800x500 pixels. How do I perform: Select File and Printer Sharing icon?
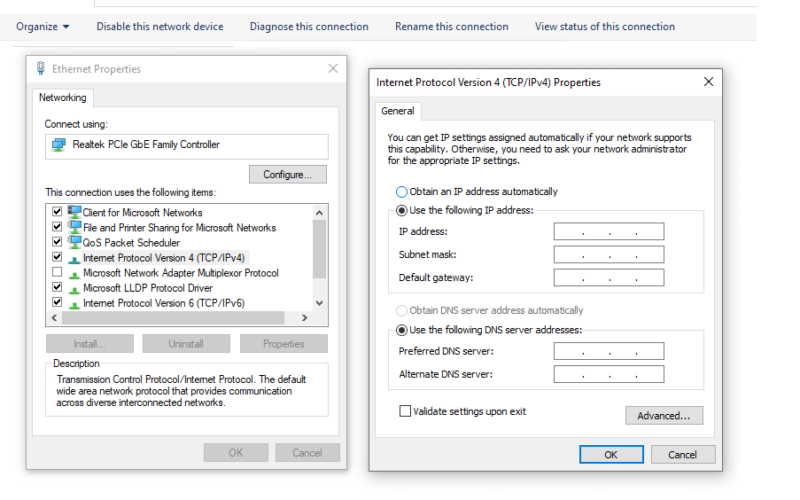74,227
